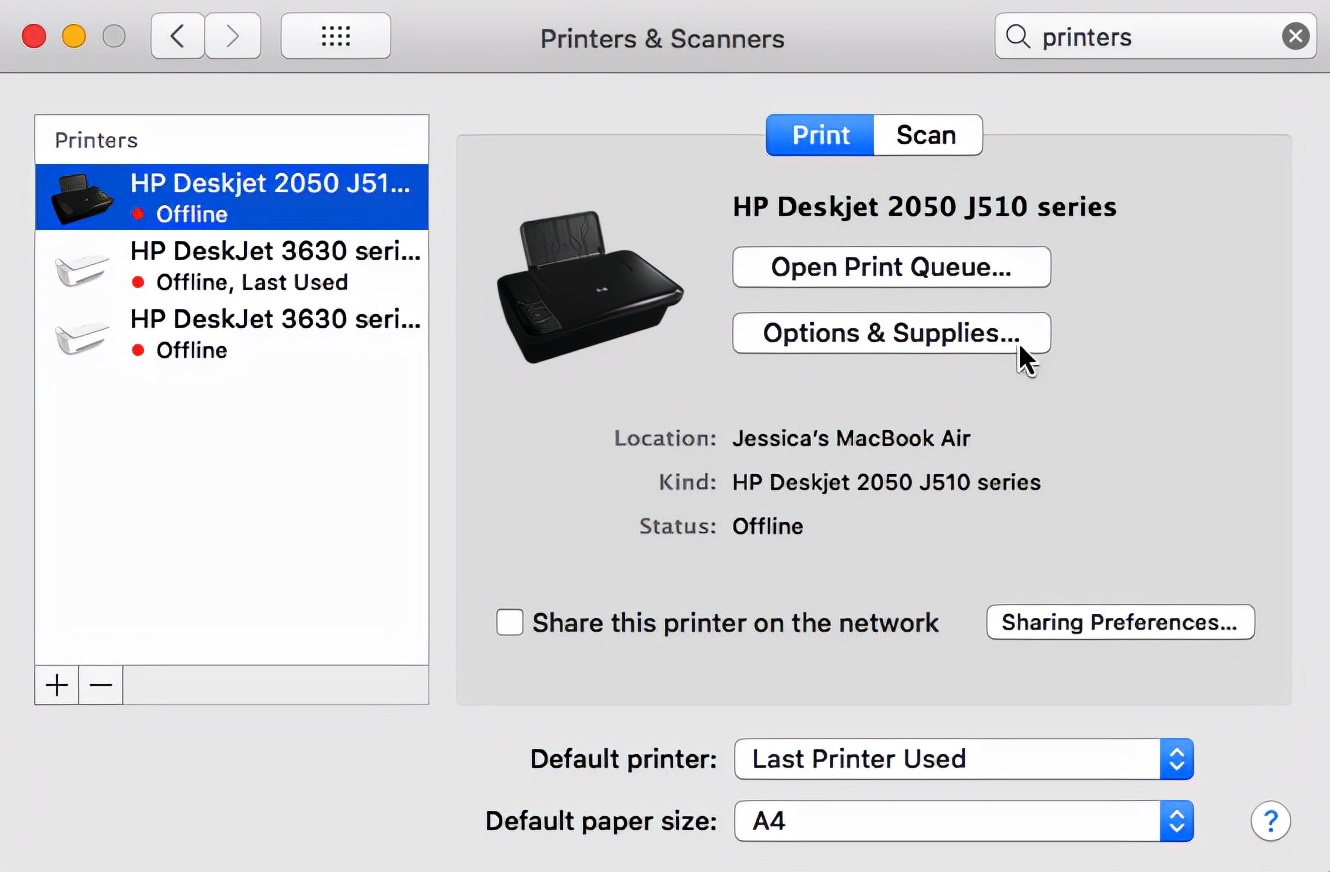Click the back navigation arrow

178,37
